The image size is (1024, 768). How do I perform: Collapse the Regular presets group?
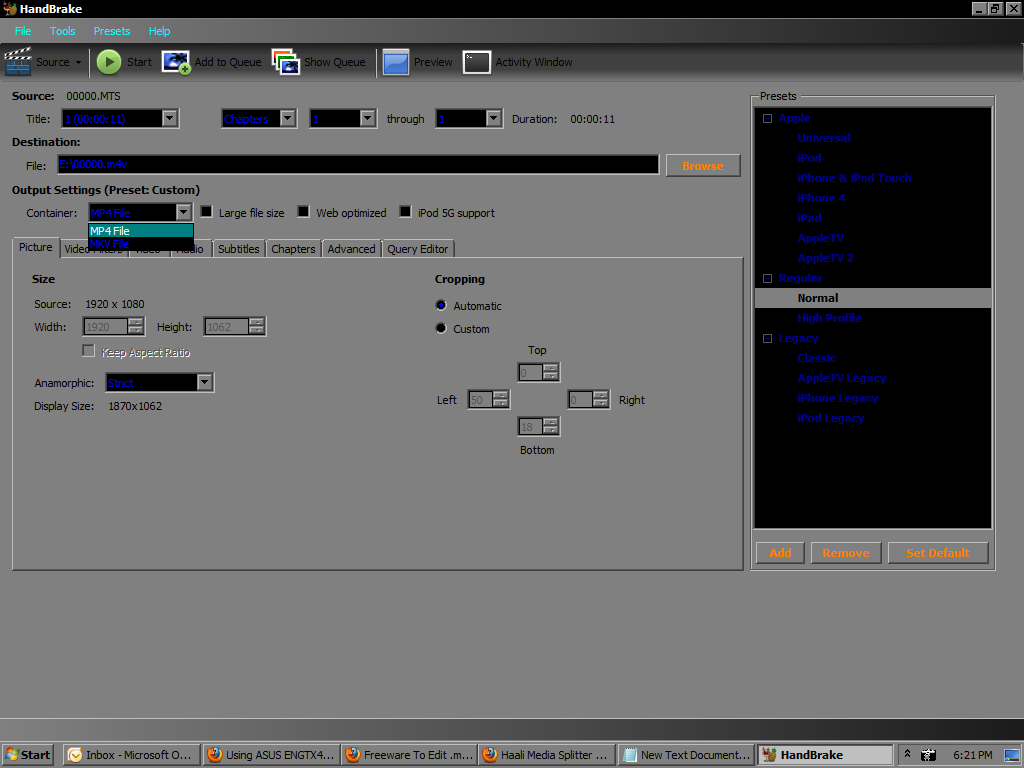[767, 278]
